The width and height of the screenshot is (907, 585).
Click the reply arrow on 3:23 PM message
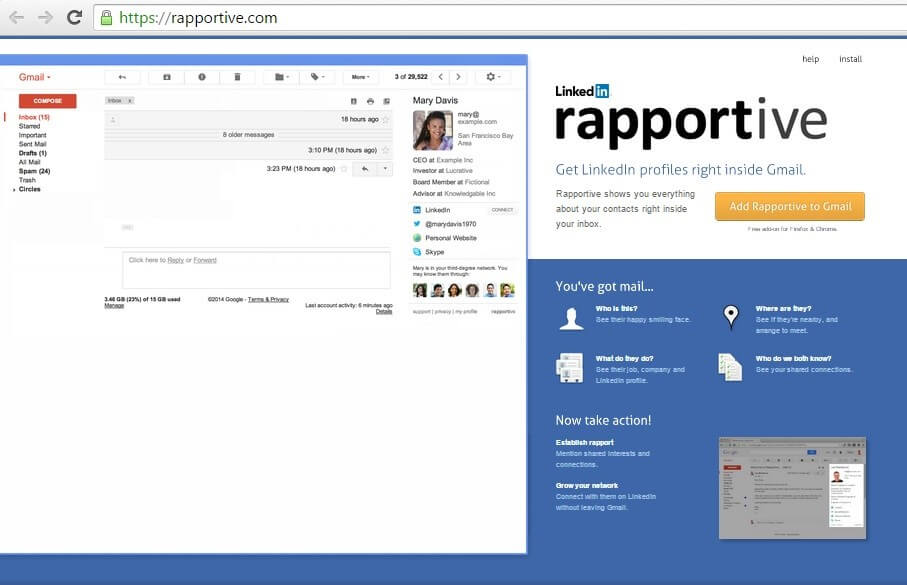click(365, 169)
